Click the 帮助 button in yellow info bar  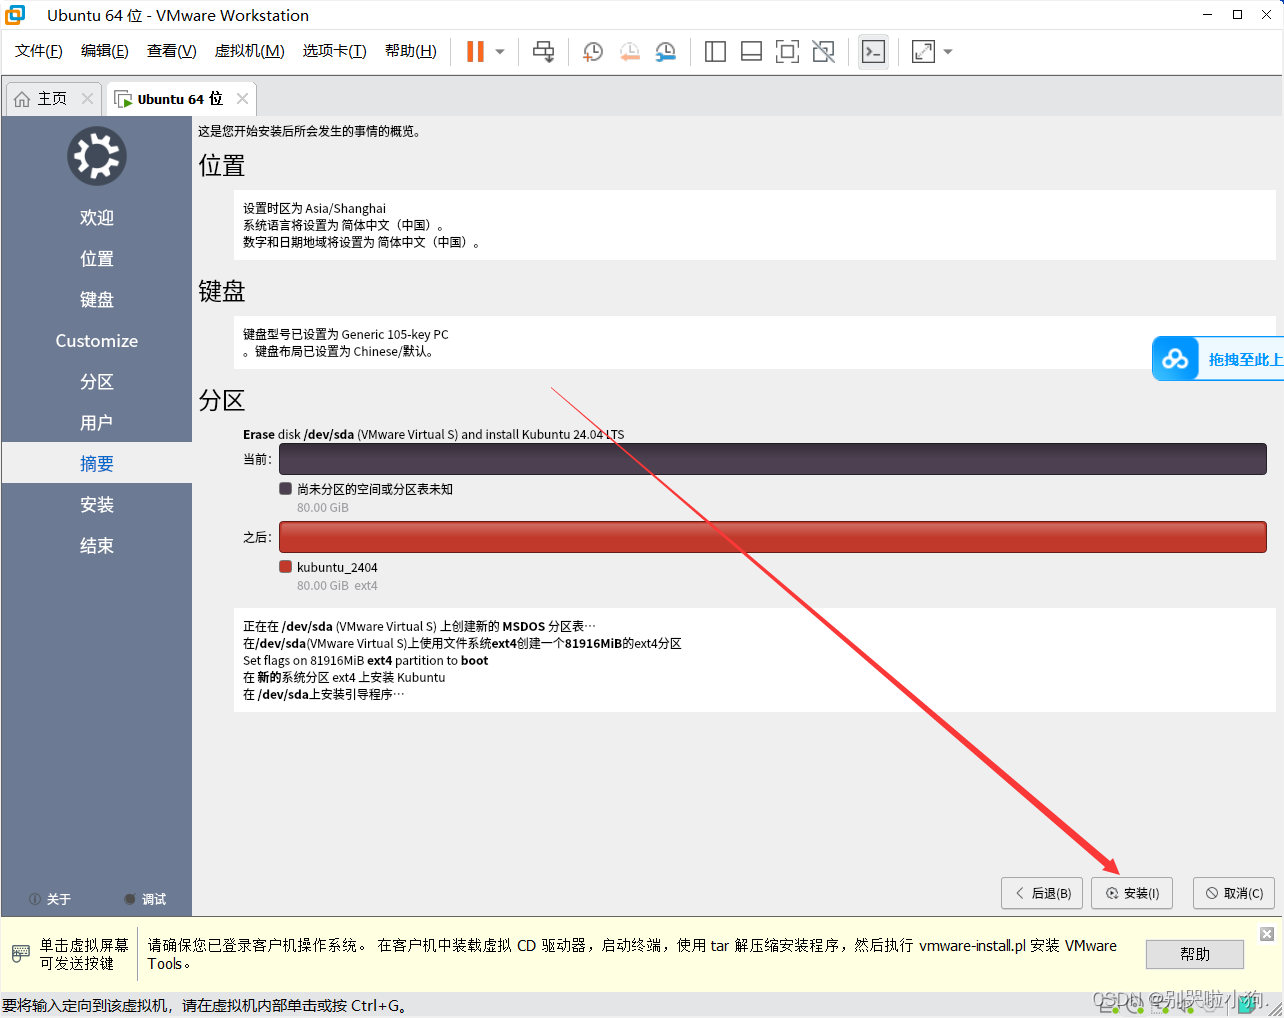1195,954
